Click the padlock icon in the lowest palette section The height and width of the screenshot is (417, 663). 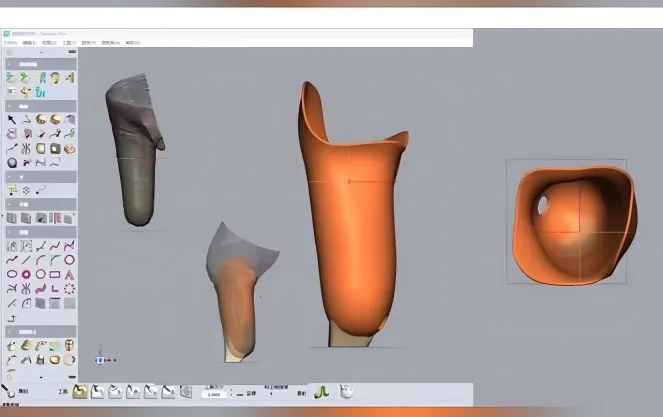coord(41,359)
